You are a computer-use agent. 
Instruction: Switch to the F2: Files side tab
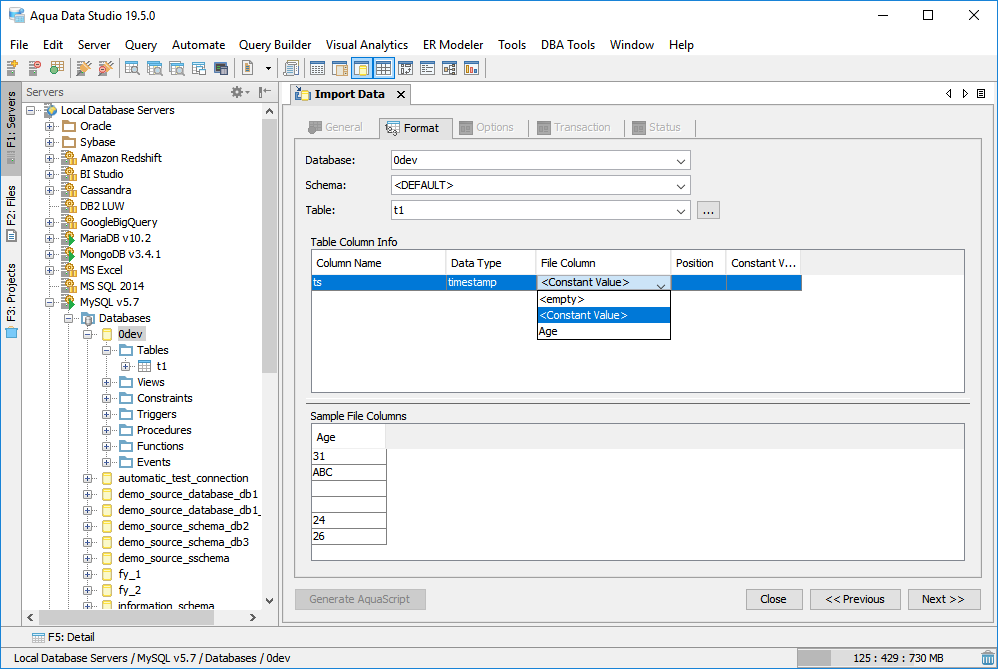(x=11, y=213)
